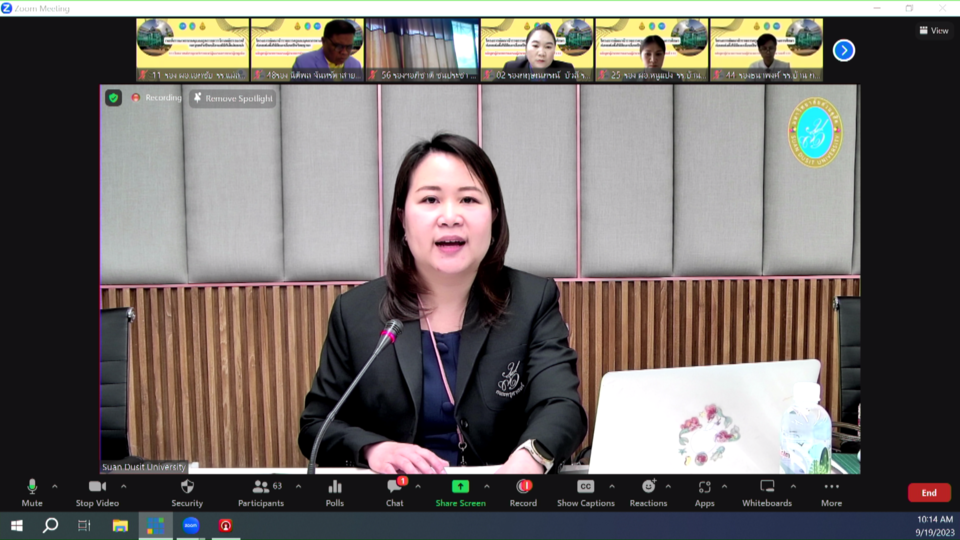Show next participants with blue arrow
The image size is (960, 540).
844,50
